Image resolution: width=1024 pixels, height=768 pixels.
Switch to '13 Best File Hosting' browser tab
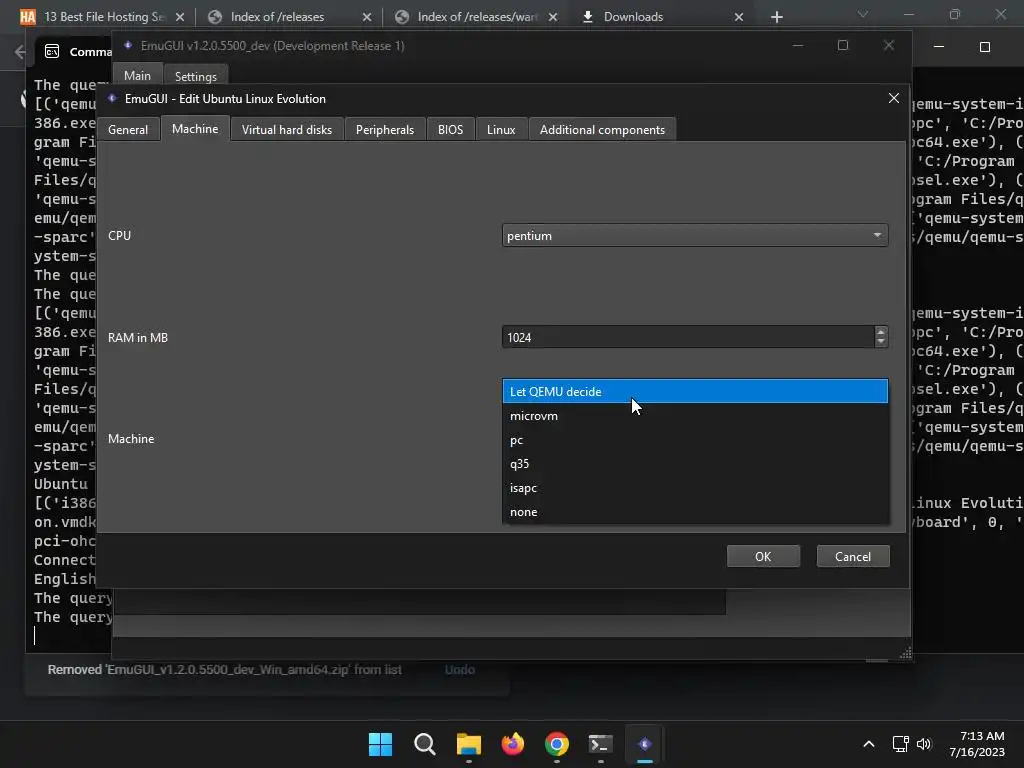click(x=103, y=17)
